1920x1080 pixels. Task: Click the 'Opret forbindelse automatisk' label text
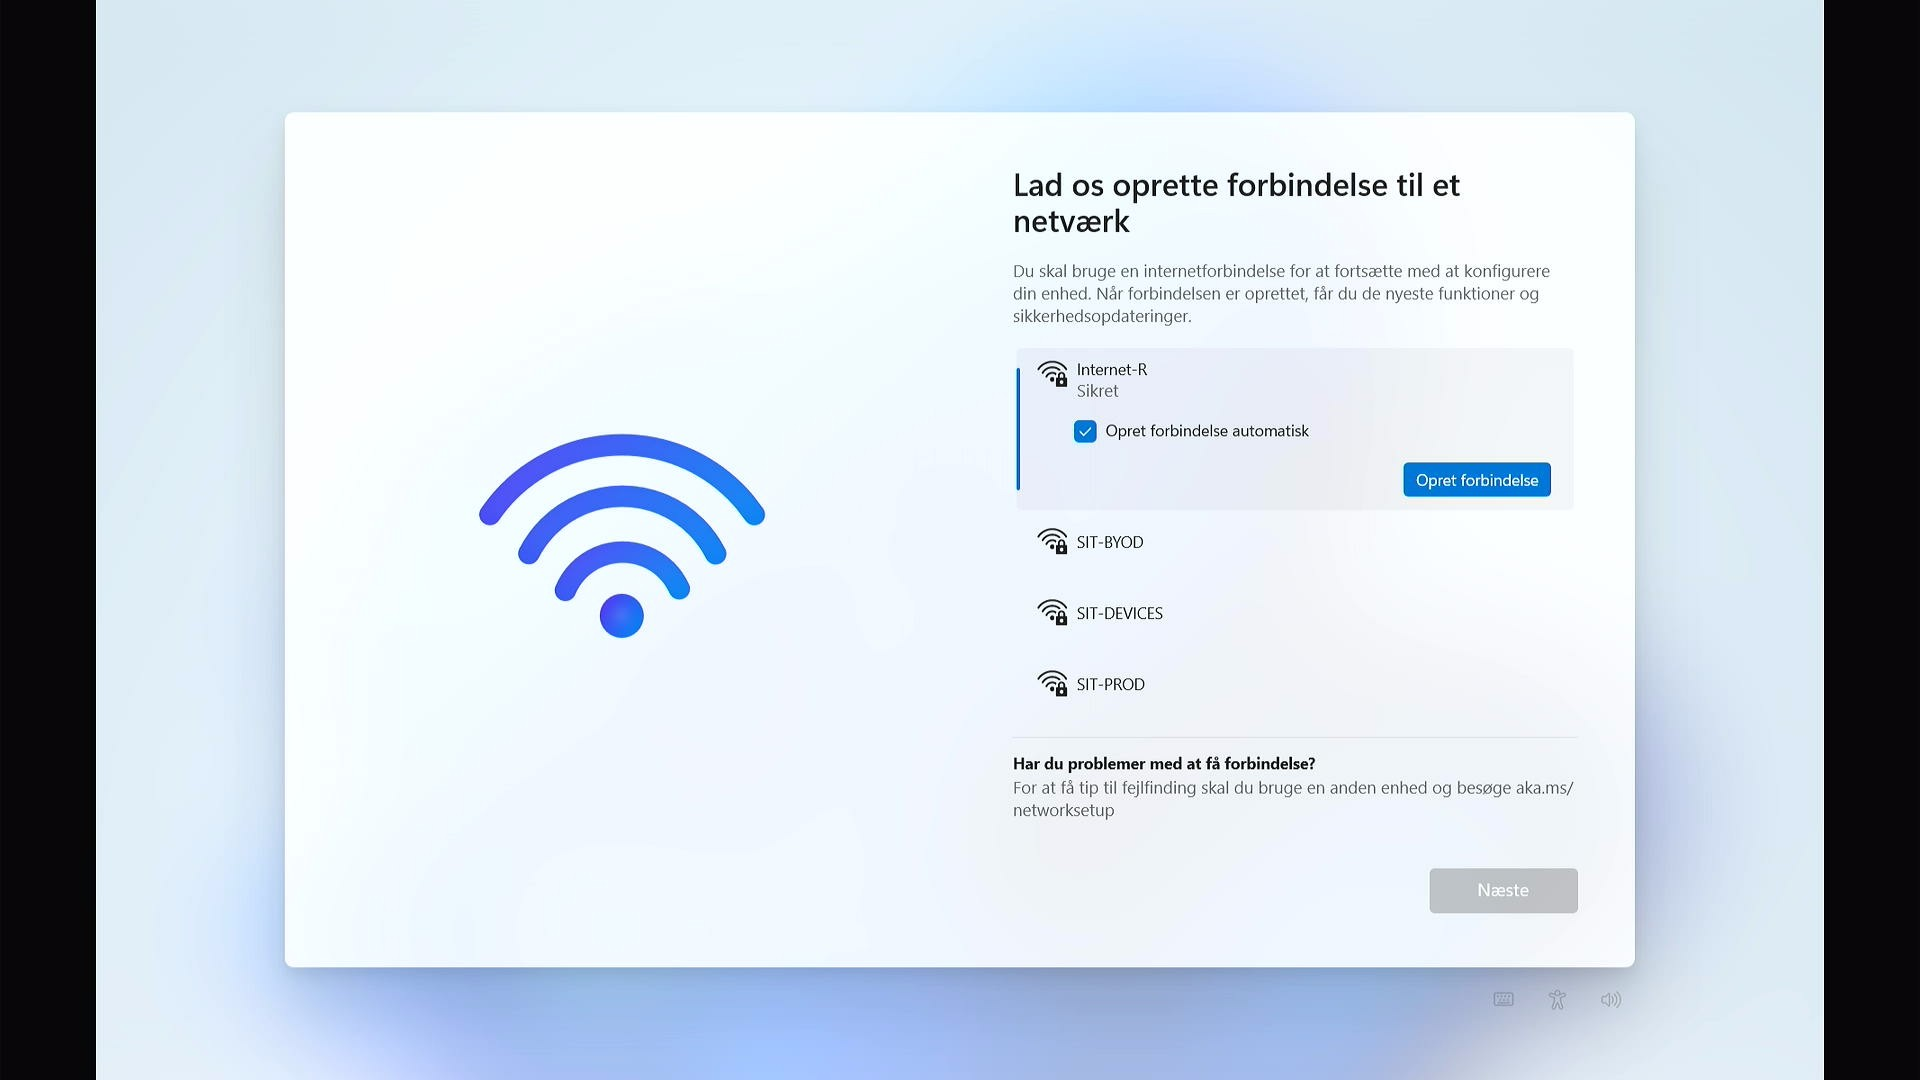(1207, 431)
